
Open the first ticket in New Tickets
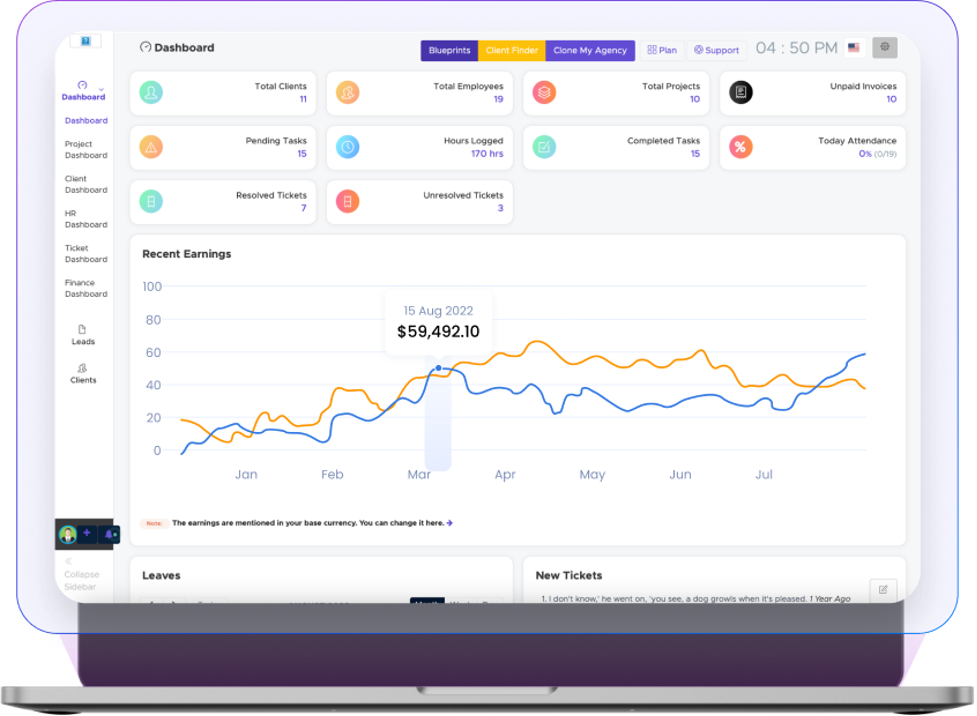pos(695,599)
